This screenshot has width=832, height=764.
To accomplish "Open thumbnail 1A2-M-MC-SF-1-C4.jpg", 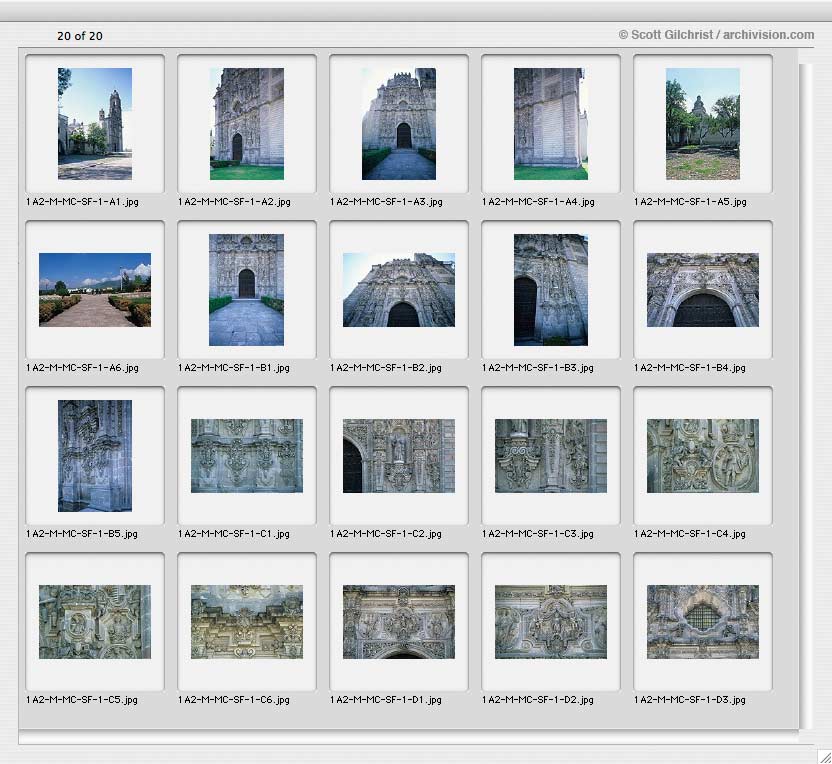I will click(x=703, y=456).
